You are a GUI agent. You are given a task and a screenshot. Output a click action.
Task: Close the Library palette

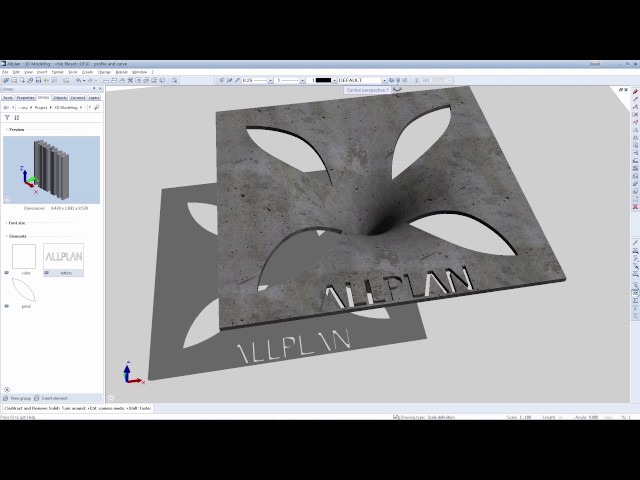tap(100, 89)
